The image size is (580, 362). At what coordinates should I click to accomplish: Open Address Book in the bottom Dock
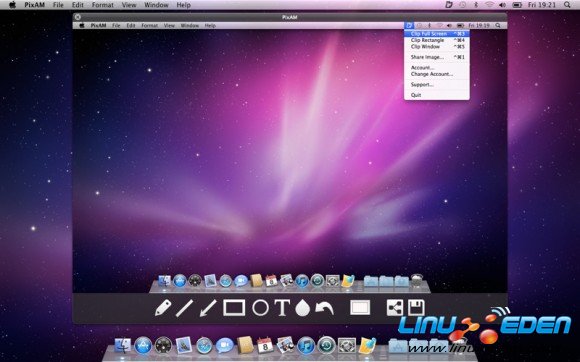[245, 345]
